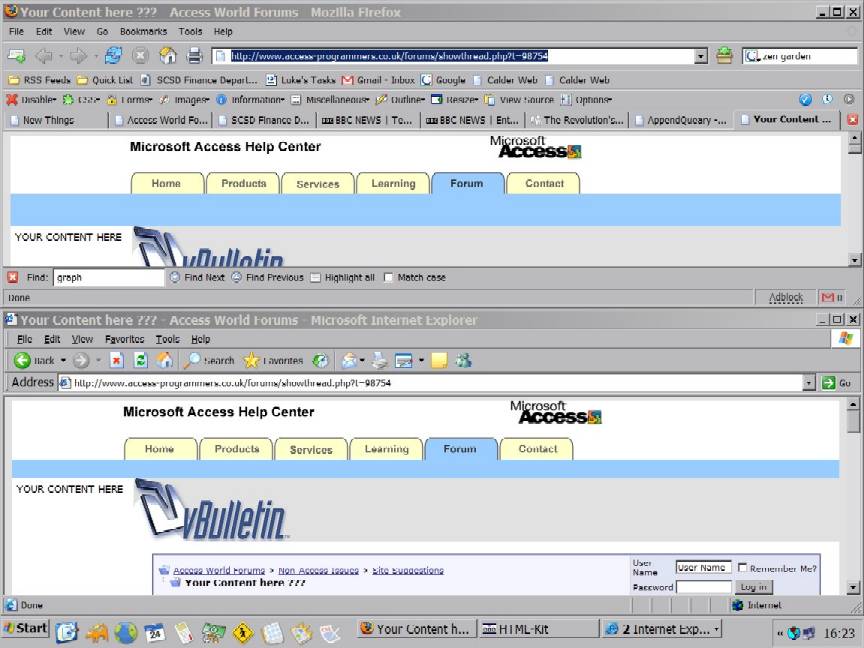Click Find Next button
This screenshot has width=864, height=648.
[x=197, y=277]
